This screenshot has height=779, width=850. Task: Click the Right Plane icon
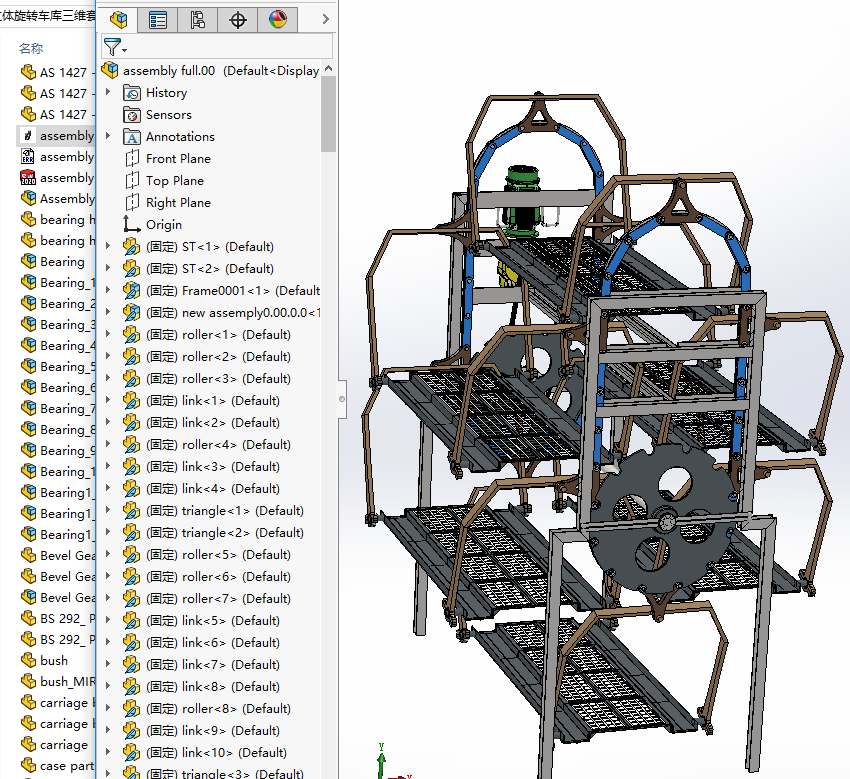pos(132,203)
